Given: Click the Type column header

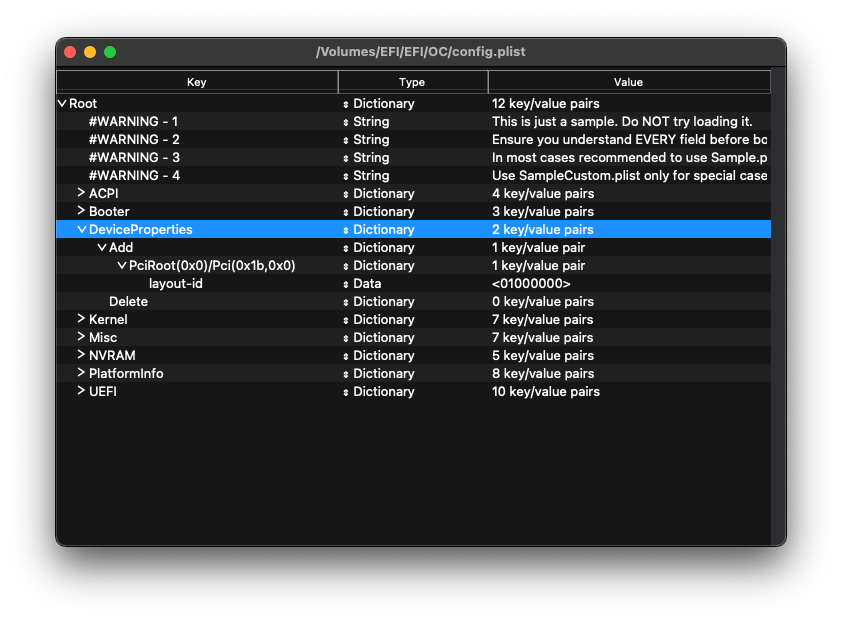Looking at the screenshot, I should pos(412,82).
